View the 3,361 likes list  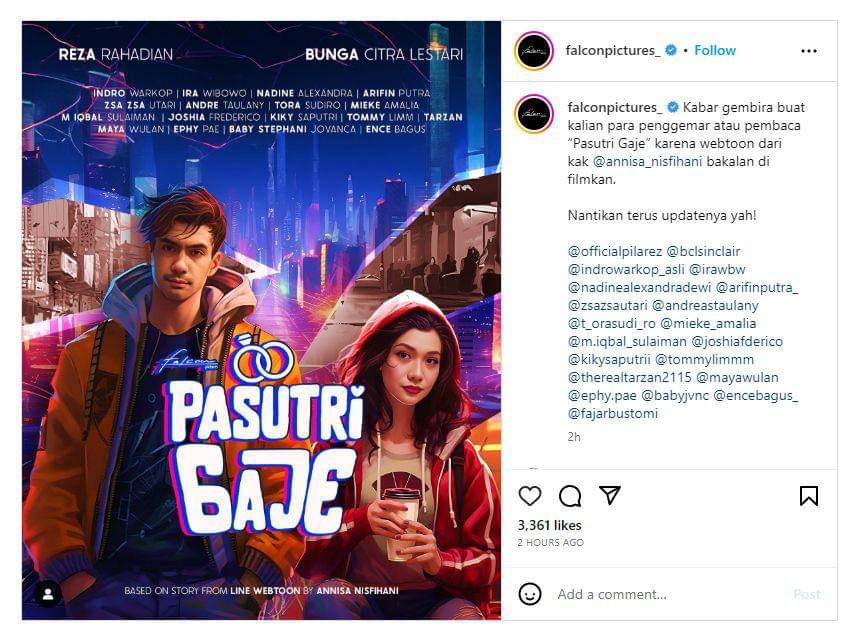[x=549, y=525]
